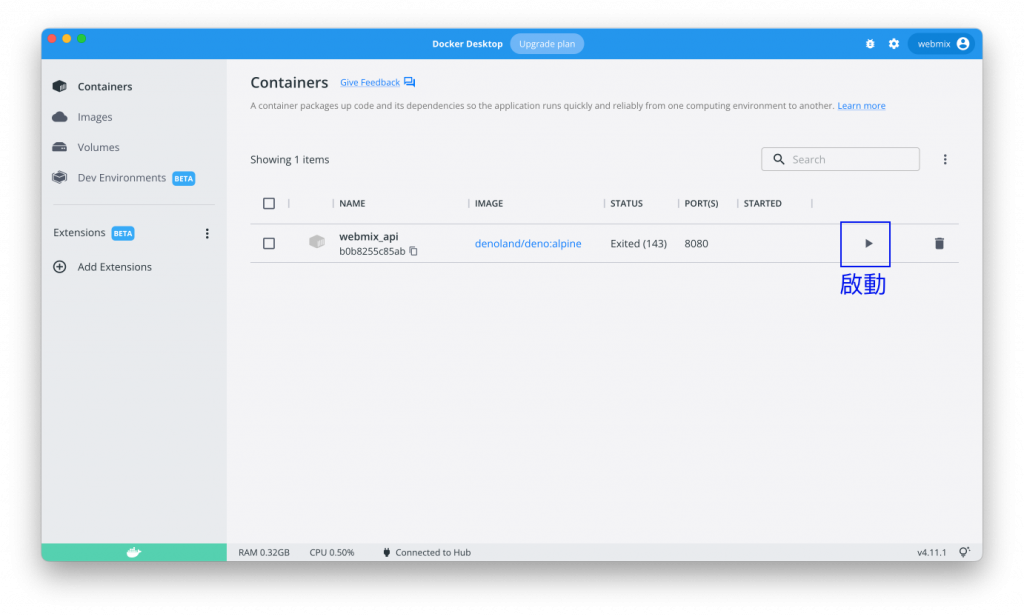Select the webmix_api container checkbox
The width and height of the screenshot is (1024, 616).
(x=268, y=243)
